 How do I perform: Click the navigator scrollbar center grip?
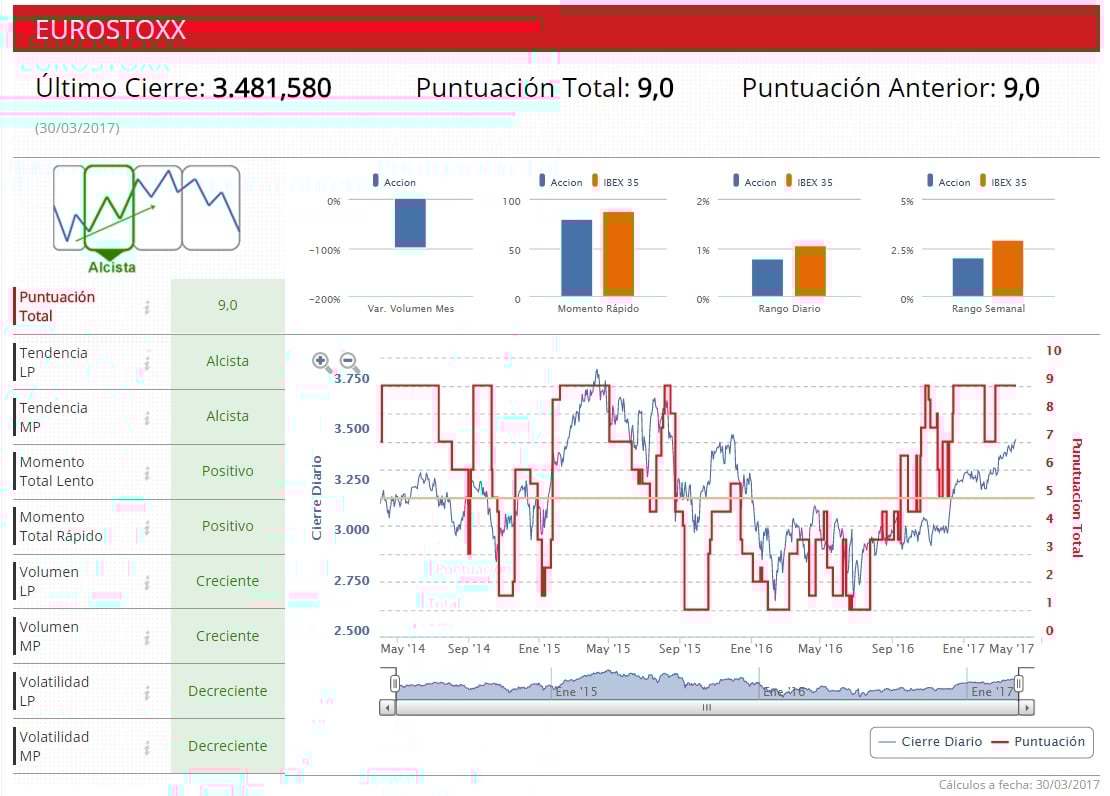(x=706, y=707)
